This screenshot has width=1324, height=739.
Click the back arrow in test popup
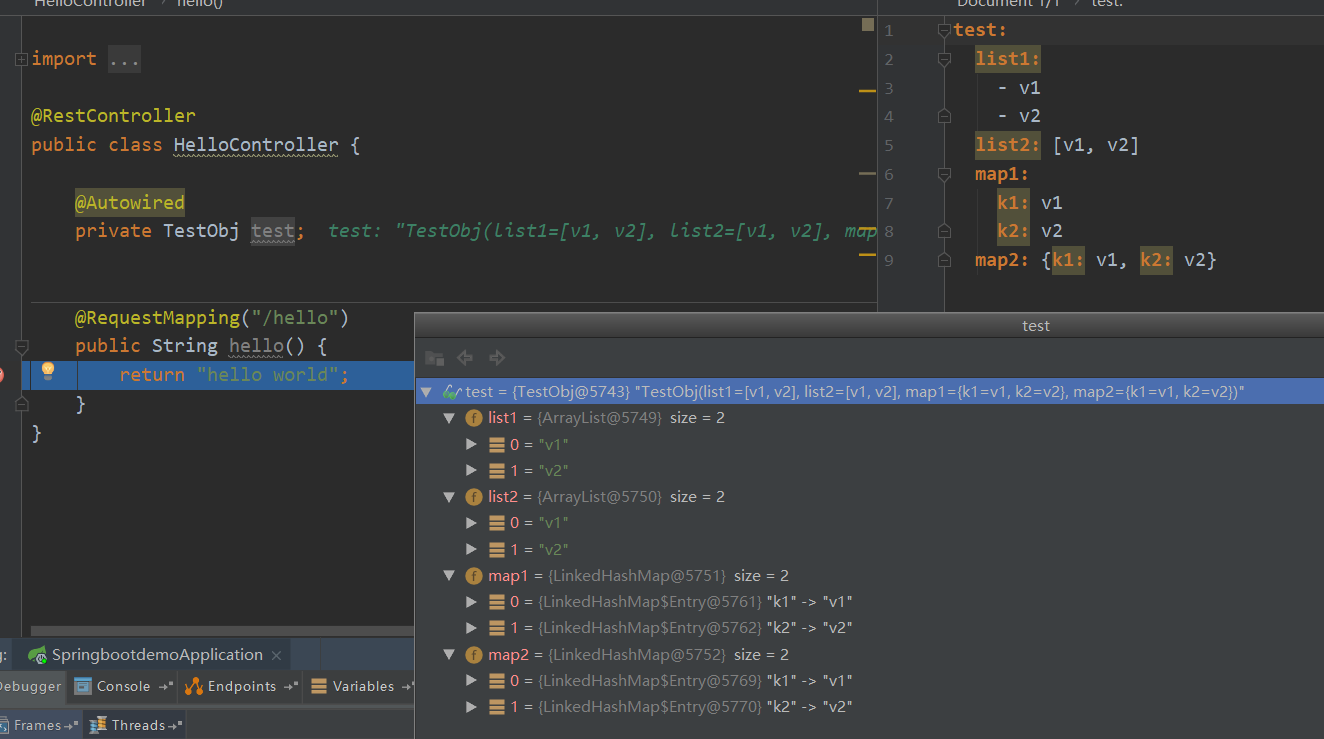(465, 358)
